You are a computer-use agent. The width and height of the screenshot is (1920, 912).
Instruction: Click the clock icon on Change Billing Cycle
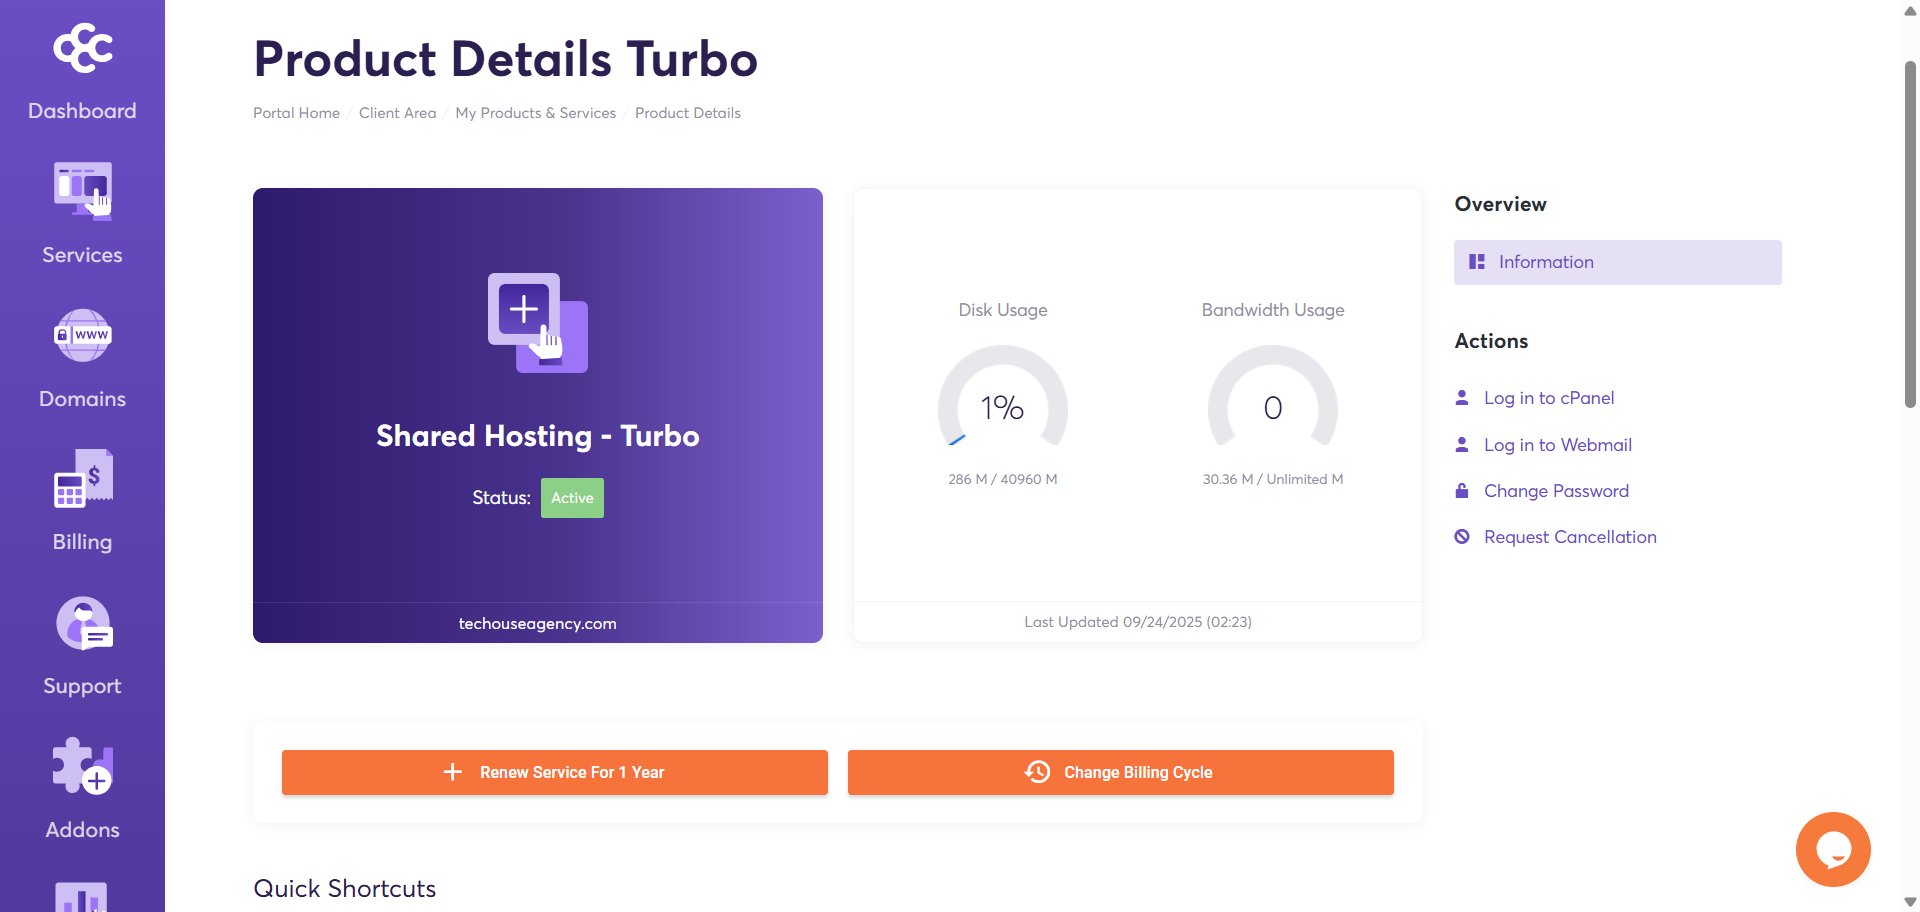[1037, 772]
